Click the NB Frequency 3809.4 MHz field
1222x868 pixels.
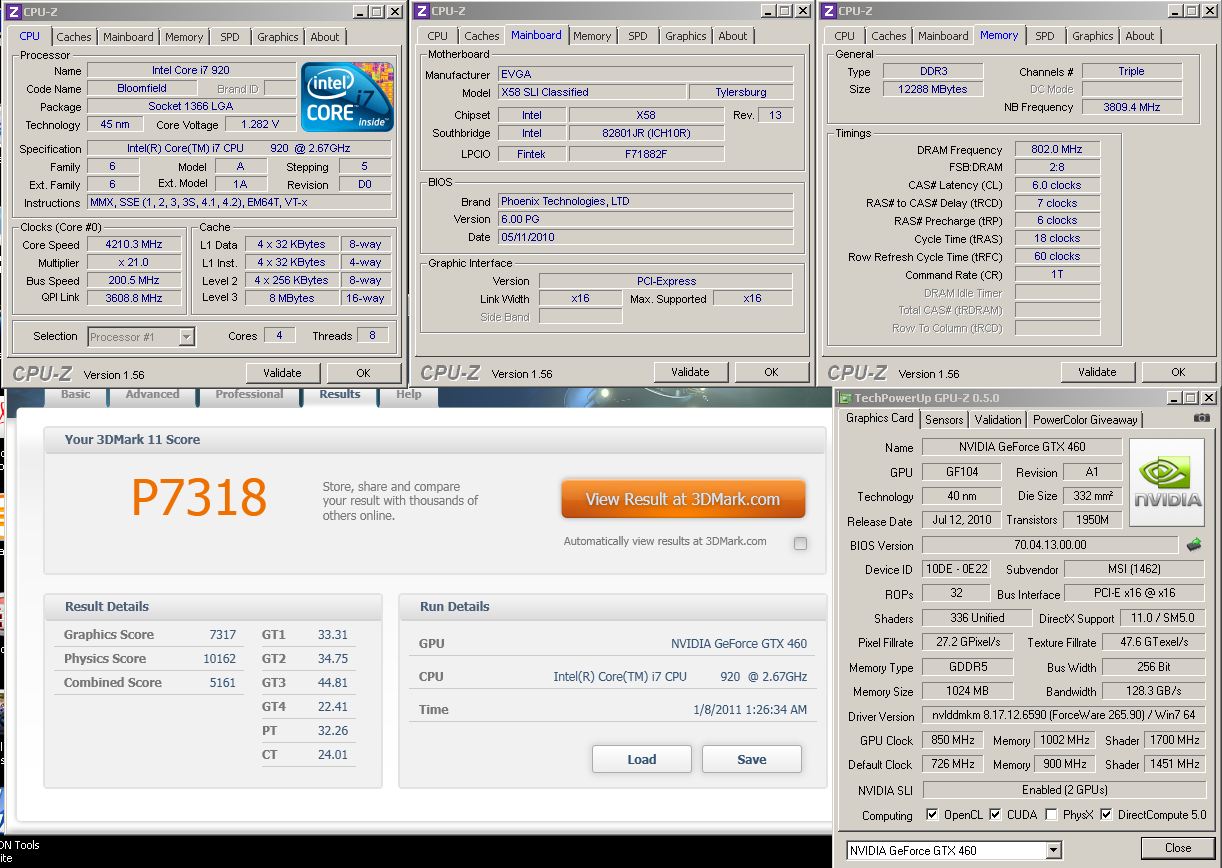pos(1131,107)
